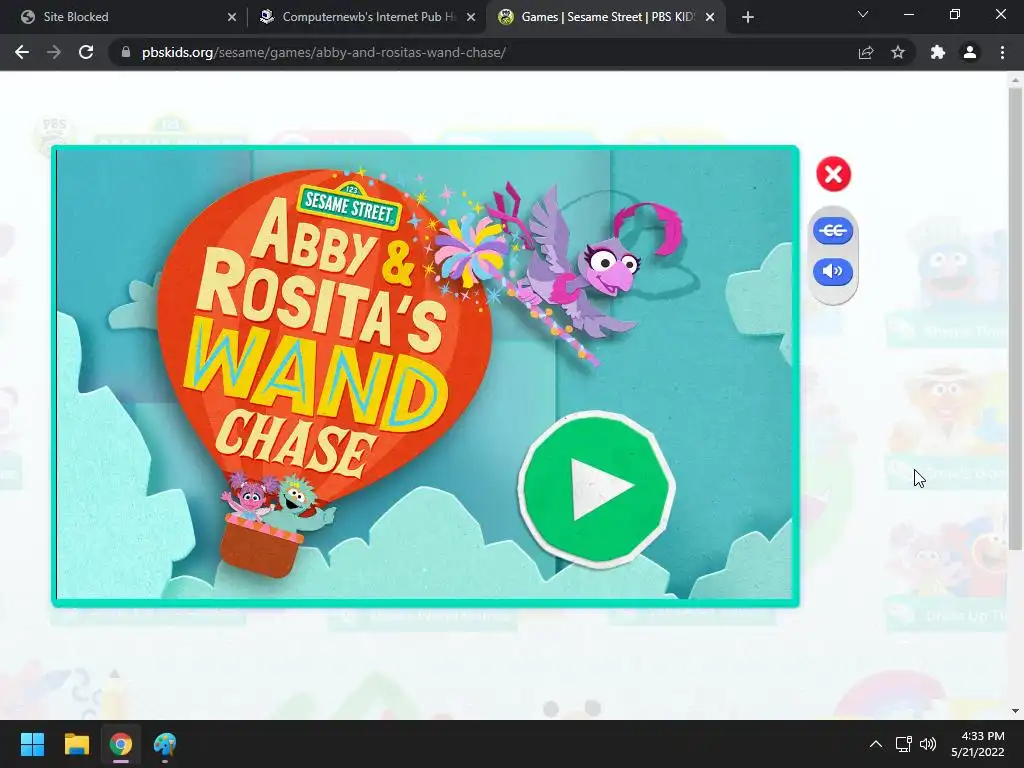This screenshot has width=1024, height=768.
Task: Select the Games Sesame Street PBS KIDS tab
Action: click(x=604, y=17)
